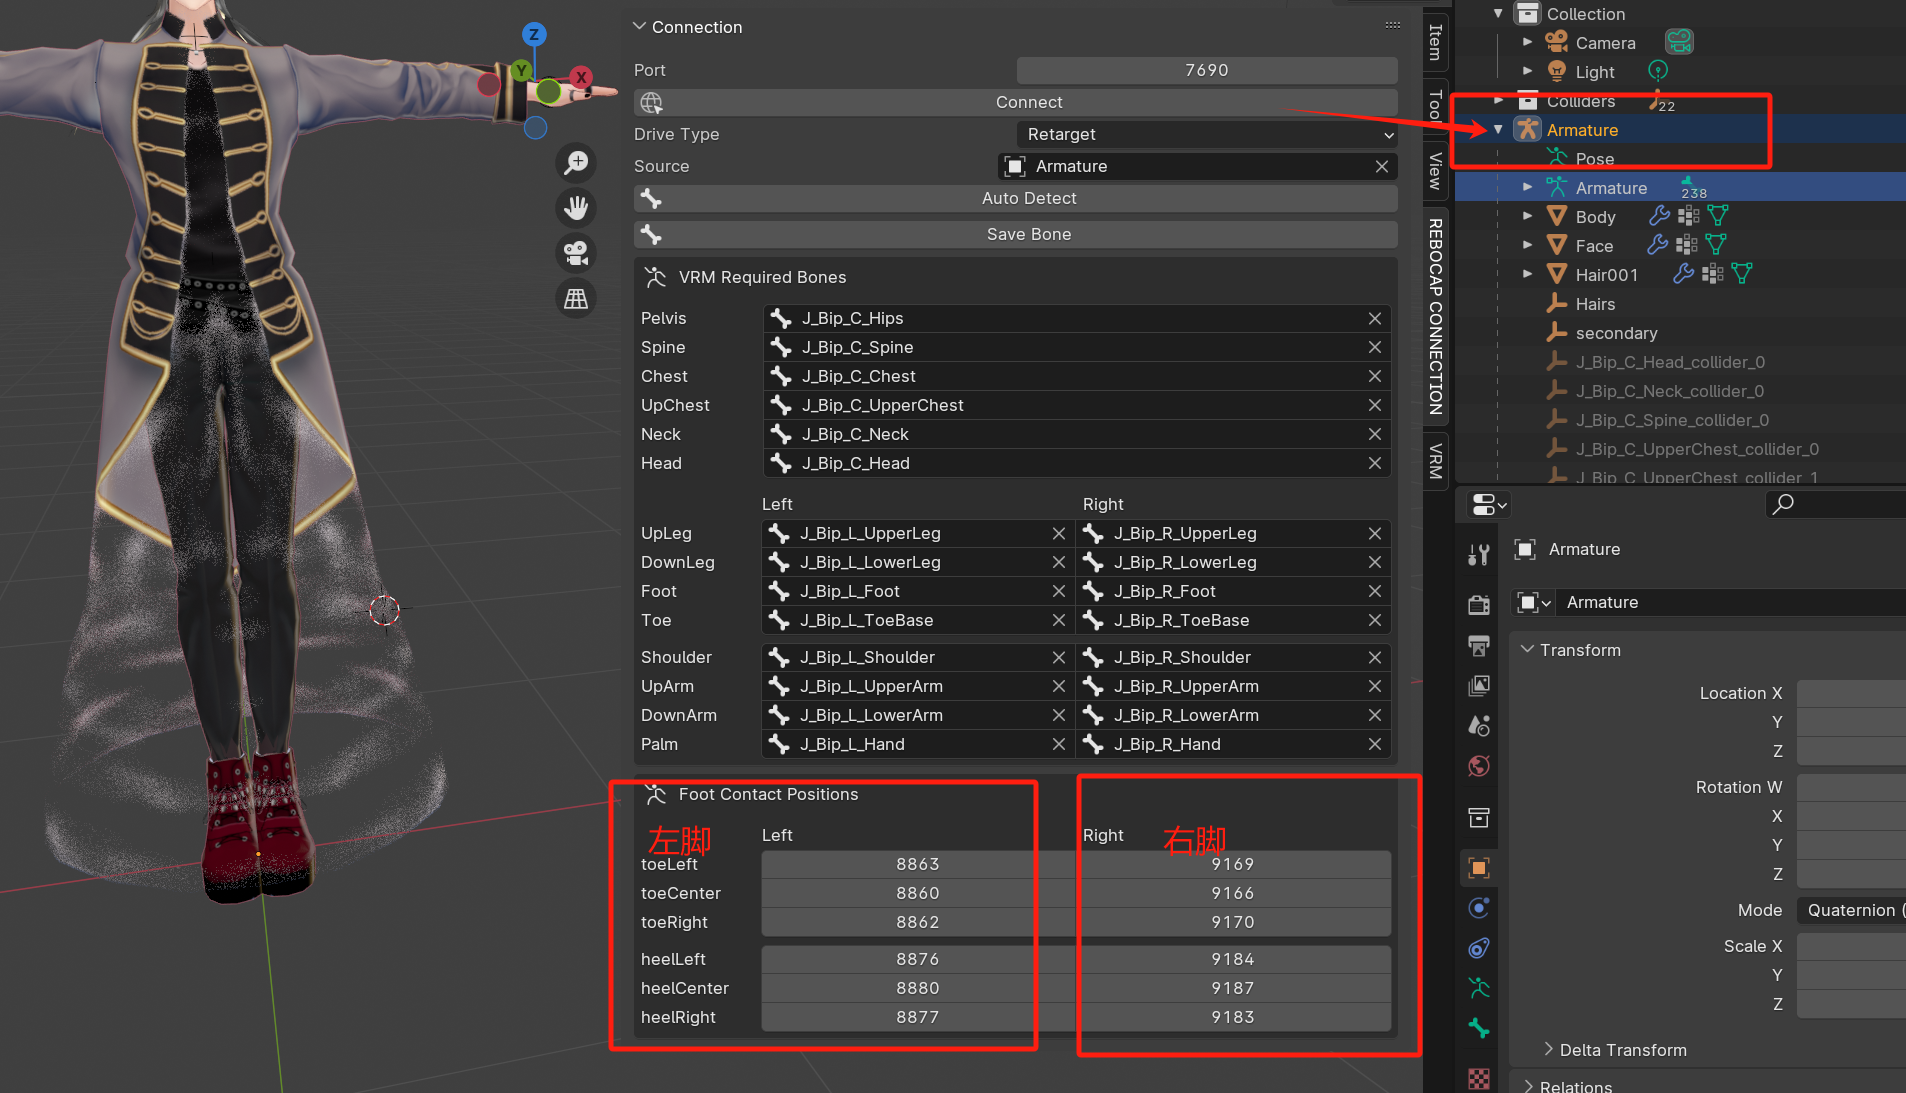Open the Texture properties checker icon
This screenshot has height=1093, width=1906.
coord(1479,1078)
